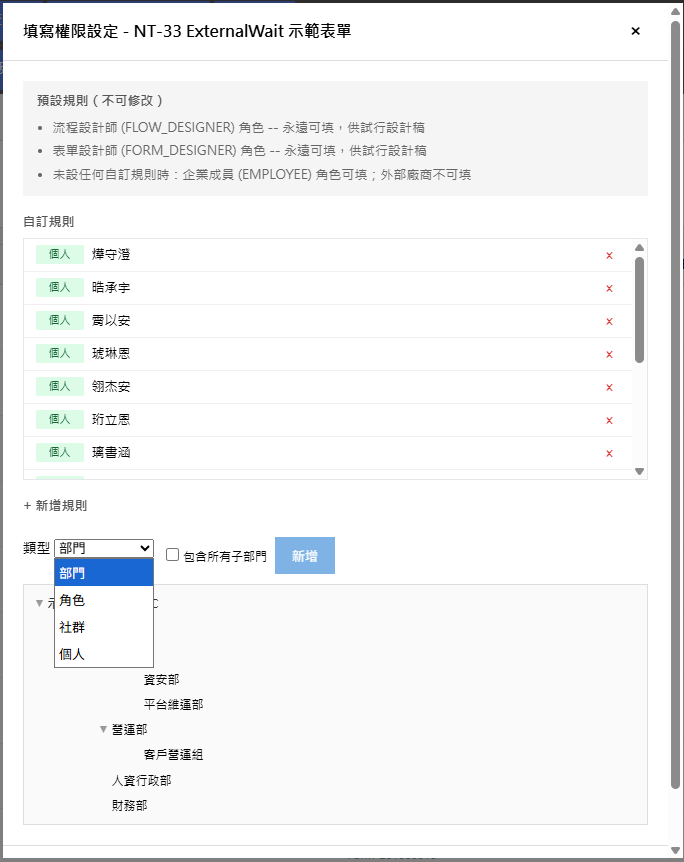Click the 預設規則(不可修改) heading
Screen dimensions: 684x862
point(100,101)
